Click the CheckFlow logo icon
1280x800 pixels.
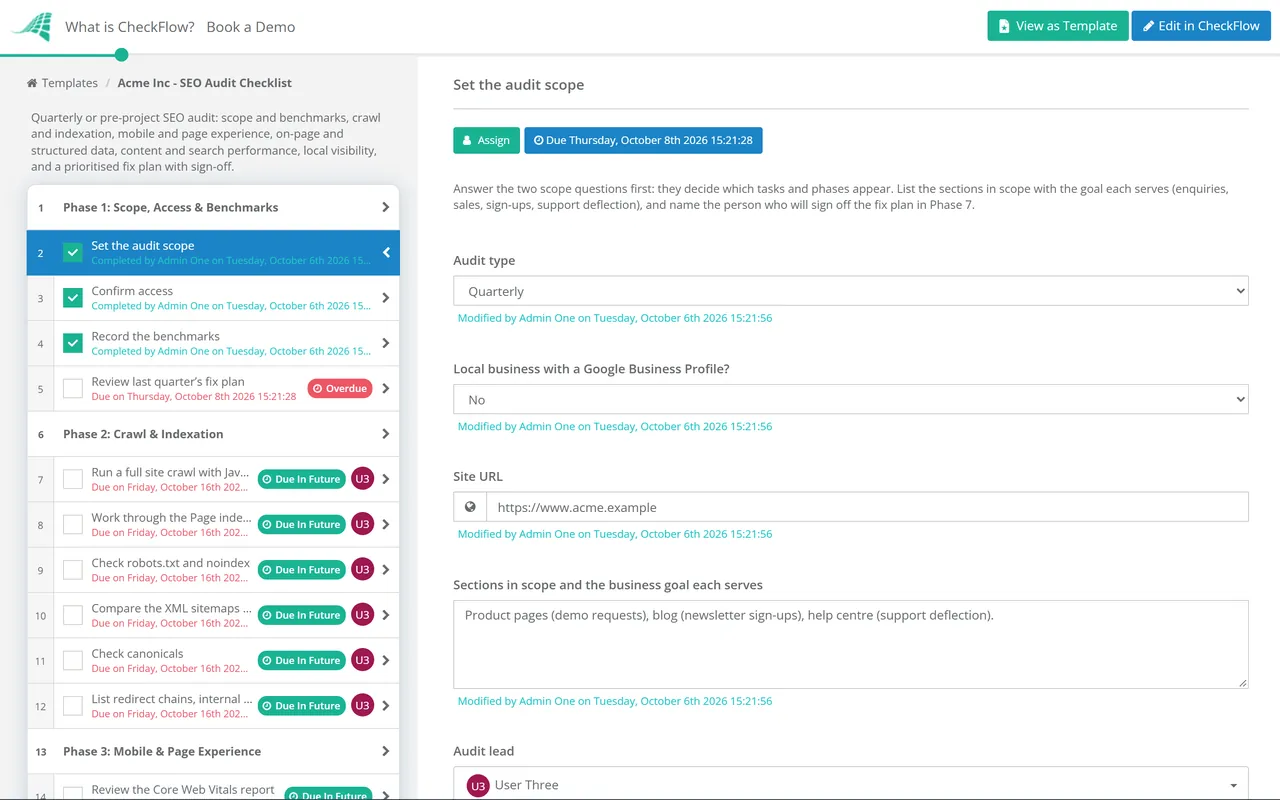point(32,27)
